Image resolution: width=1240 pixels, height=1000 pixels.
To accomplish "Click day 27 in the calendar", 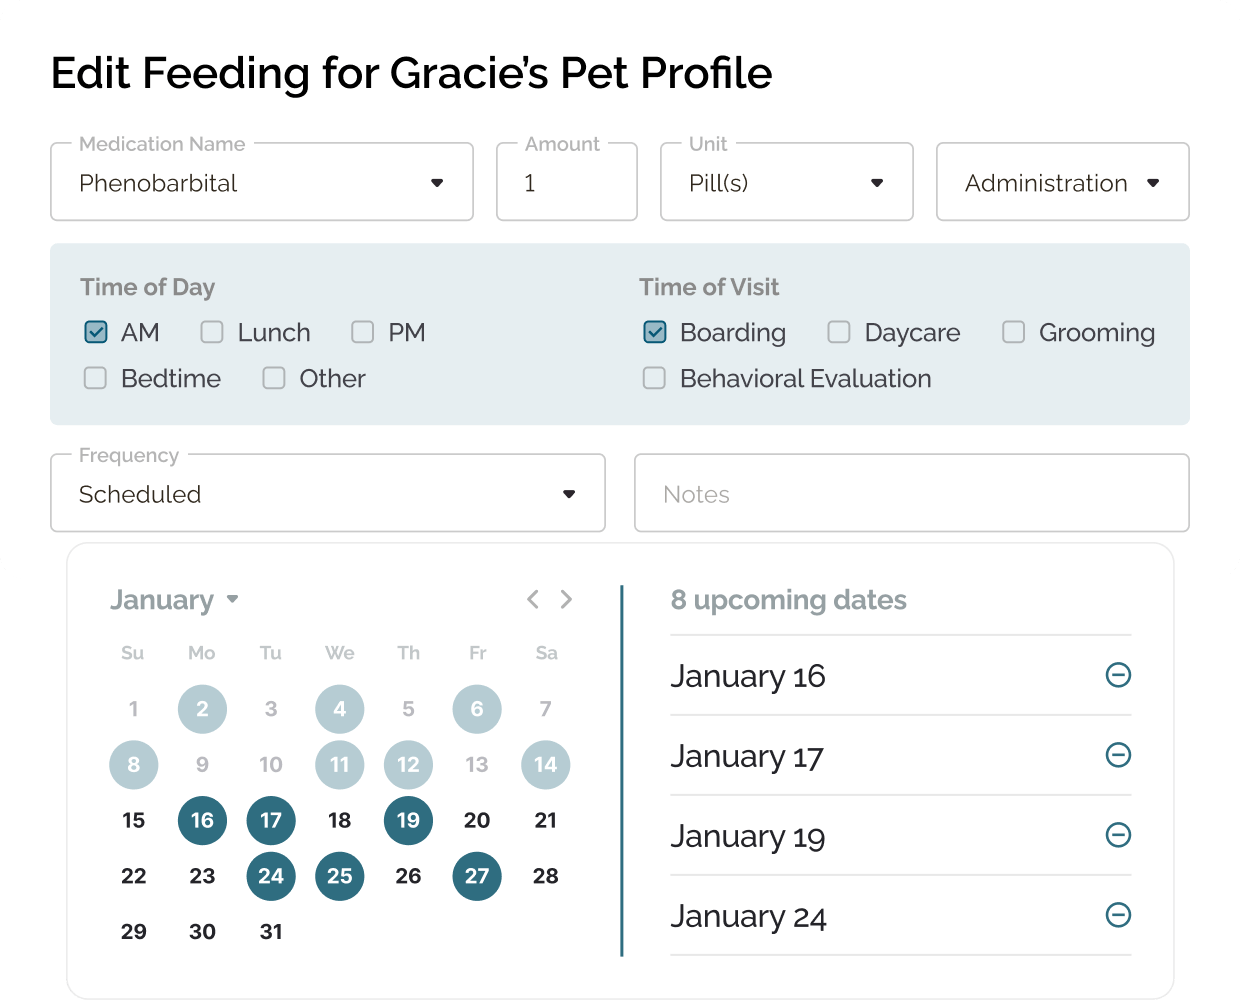I will tap(477, 876).
